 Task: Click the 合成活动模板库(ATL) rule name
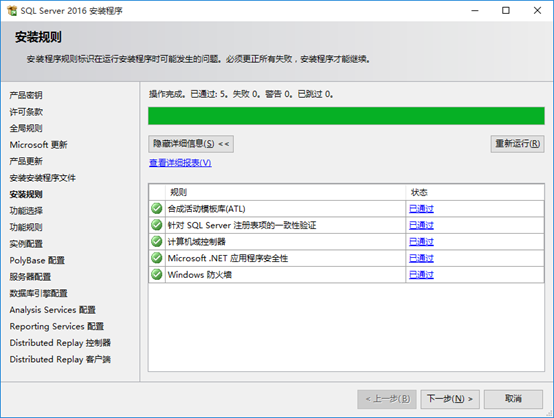click(206, 209)
